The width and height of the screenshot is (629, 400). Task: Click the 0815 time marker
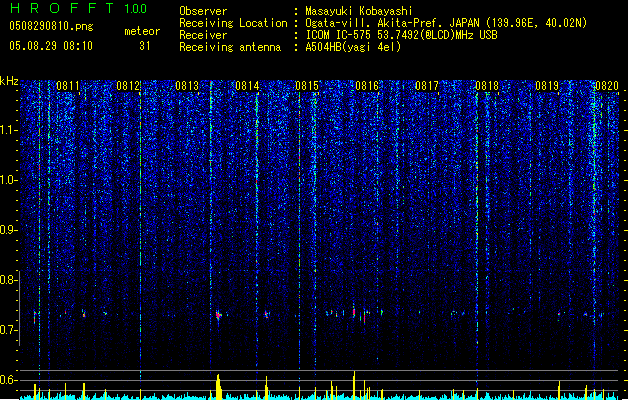307,86
